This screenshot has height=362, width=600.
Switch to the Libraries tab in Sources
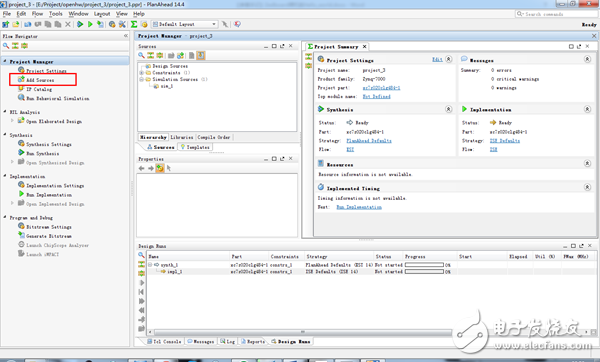(182, 137)
